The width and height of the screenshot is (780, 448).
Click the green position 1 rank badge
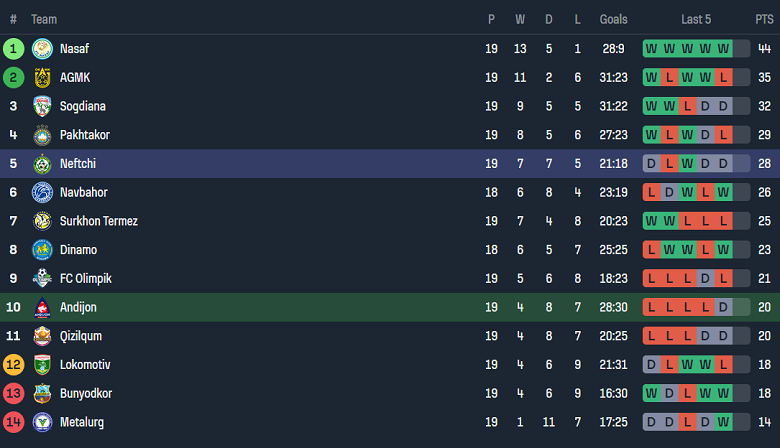(13, 48)
